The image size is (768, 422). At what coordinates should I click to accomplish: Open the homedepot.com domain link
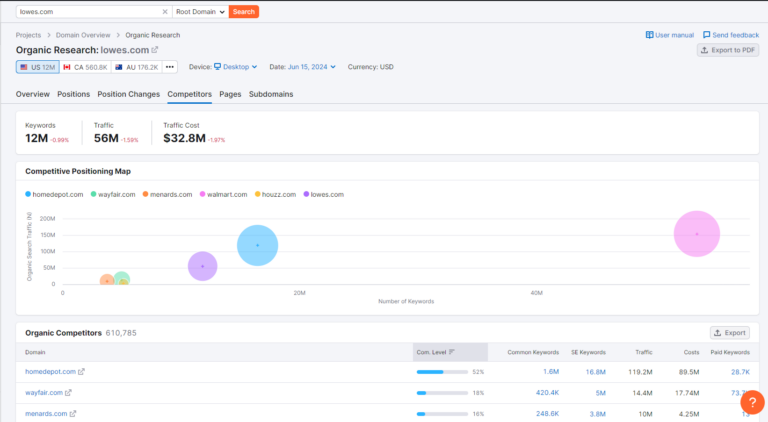click(x=50, y=372)
